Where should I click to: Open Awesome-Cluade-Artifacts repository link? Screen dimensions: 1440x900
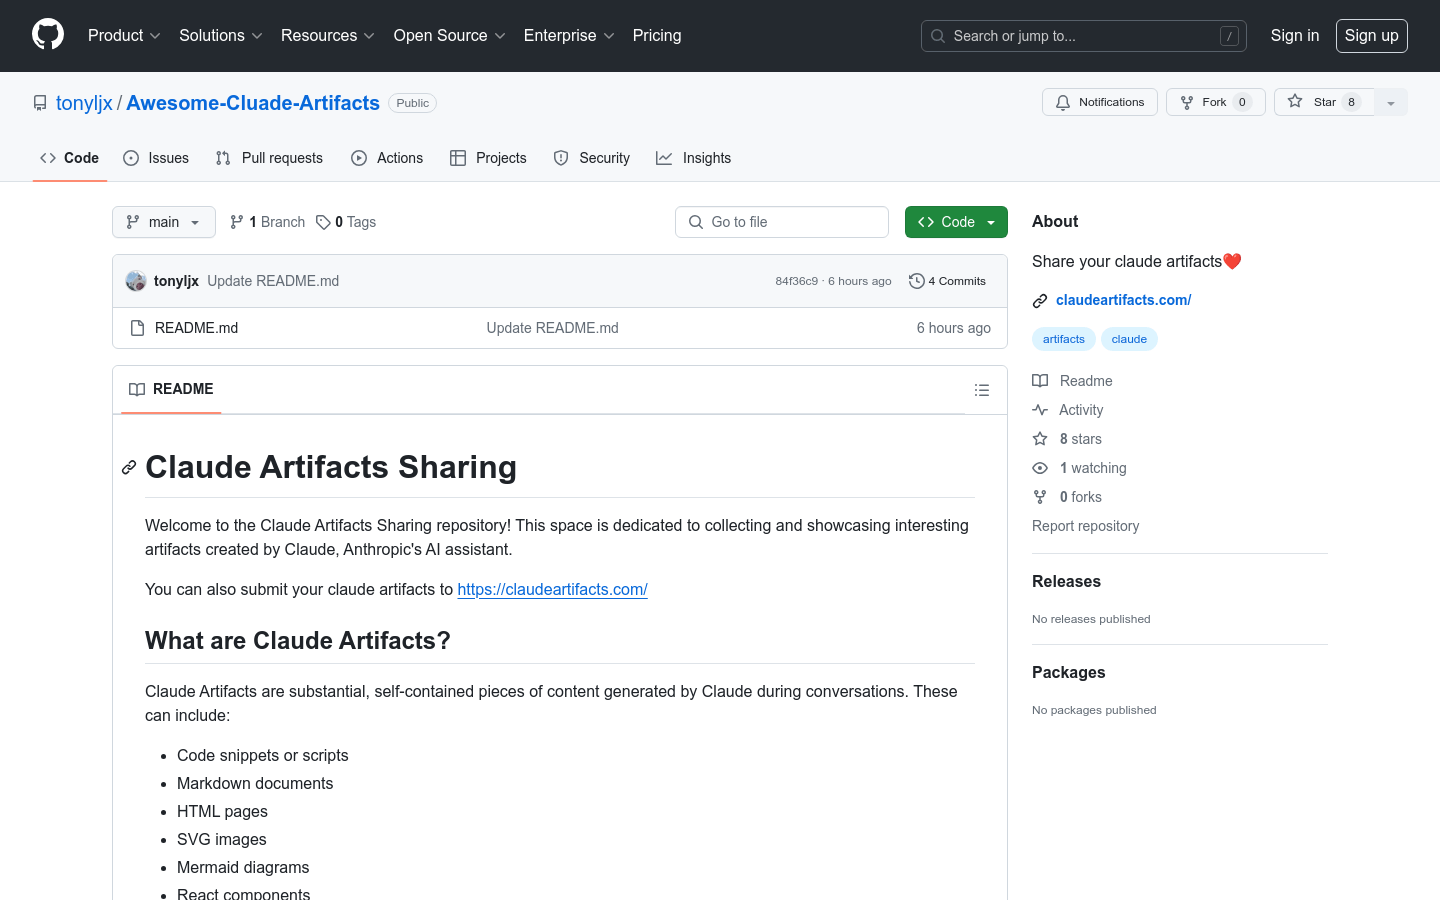pyautogui.click(x=253, y=103)
